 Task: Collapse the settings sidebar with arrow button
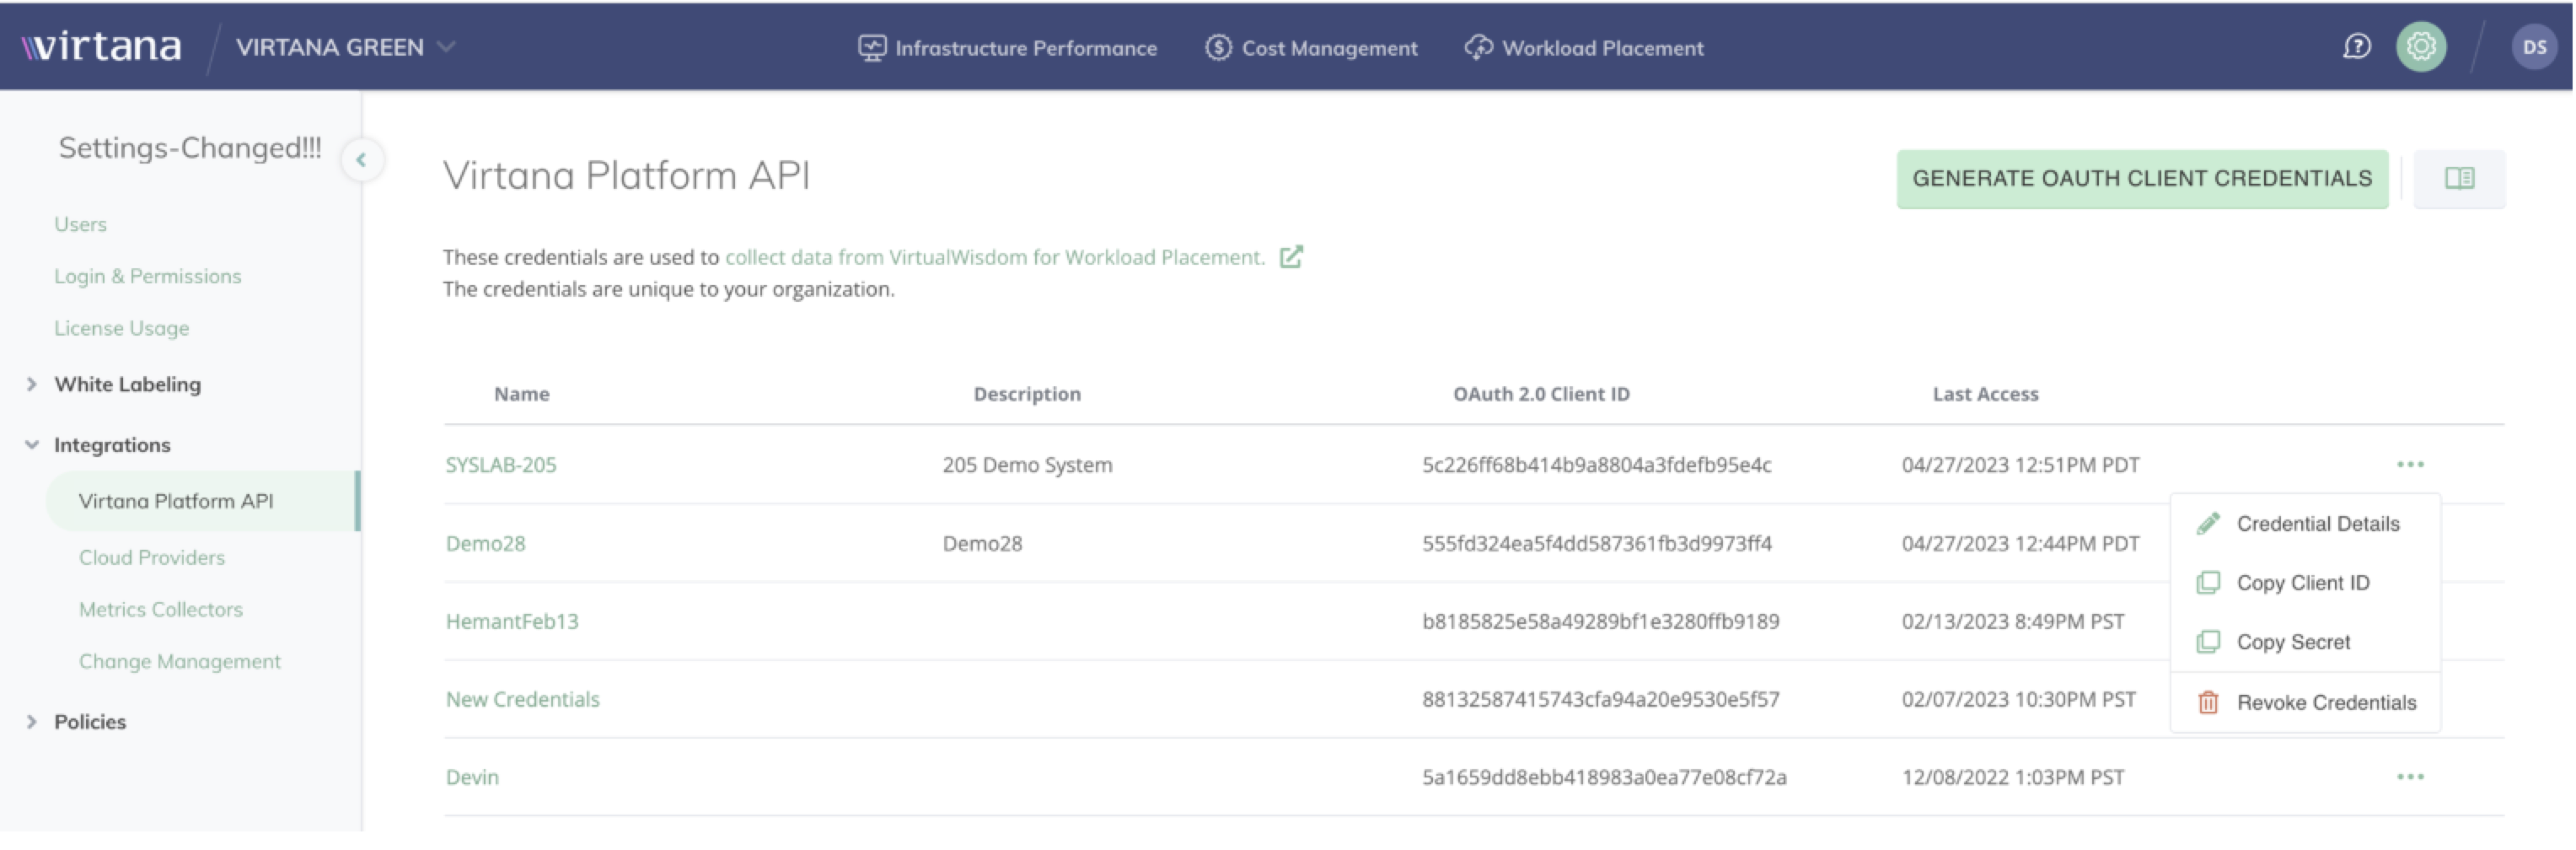coord(361,160)
